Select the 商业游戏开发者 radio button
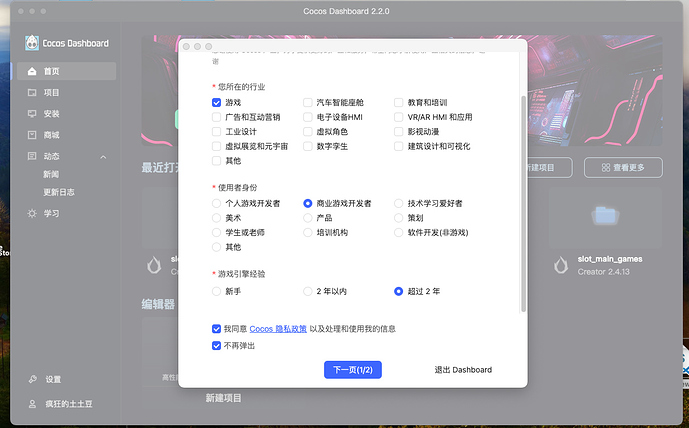This screenshot has height=428, width=689. point(308,203)
